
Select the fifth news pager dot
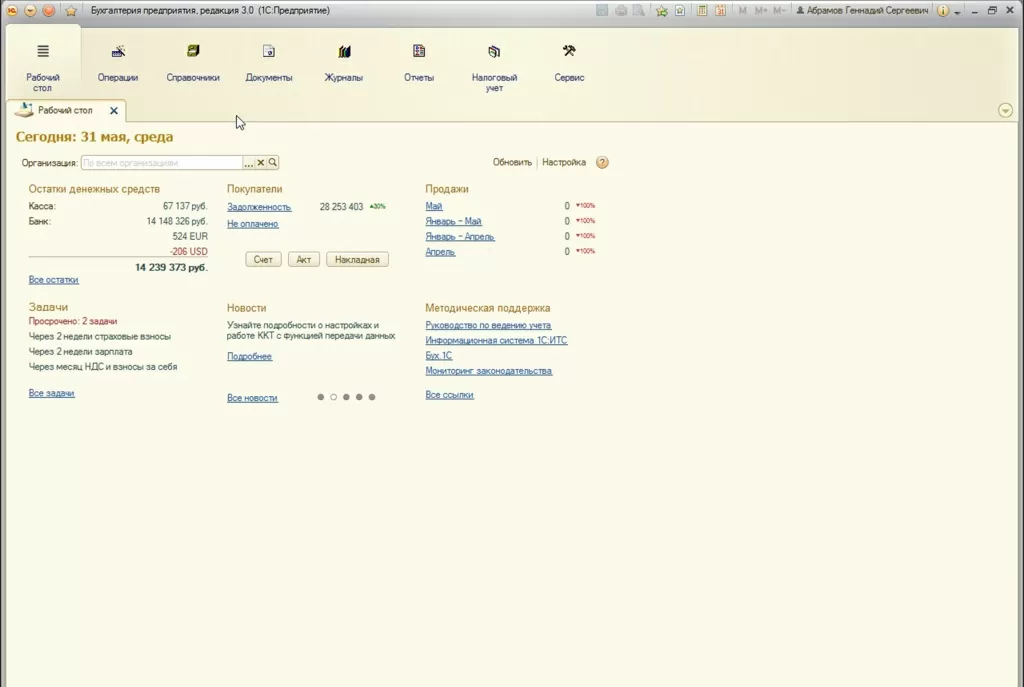[x=372, y=397]
